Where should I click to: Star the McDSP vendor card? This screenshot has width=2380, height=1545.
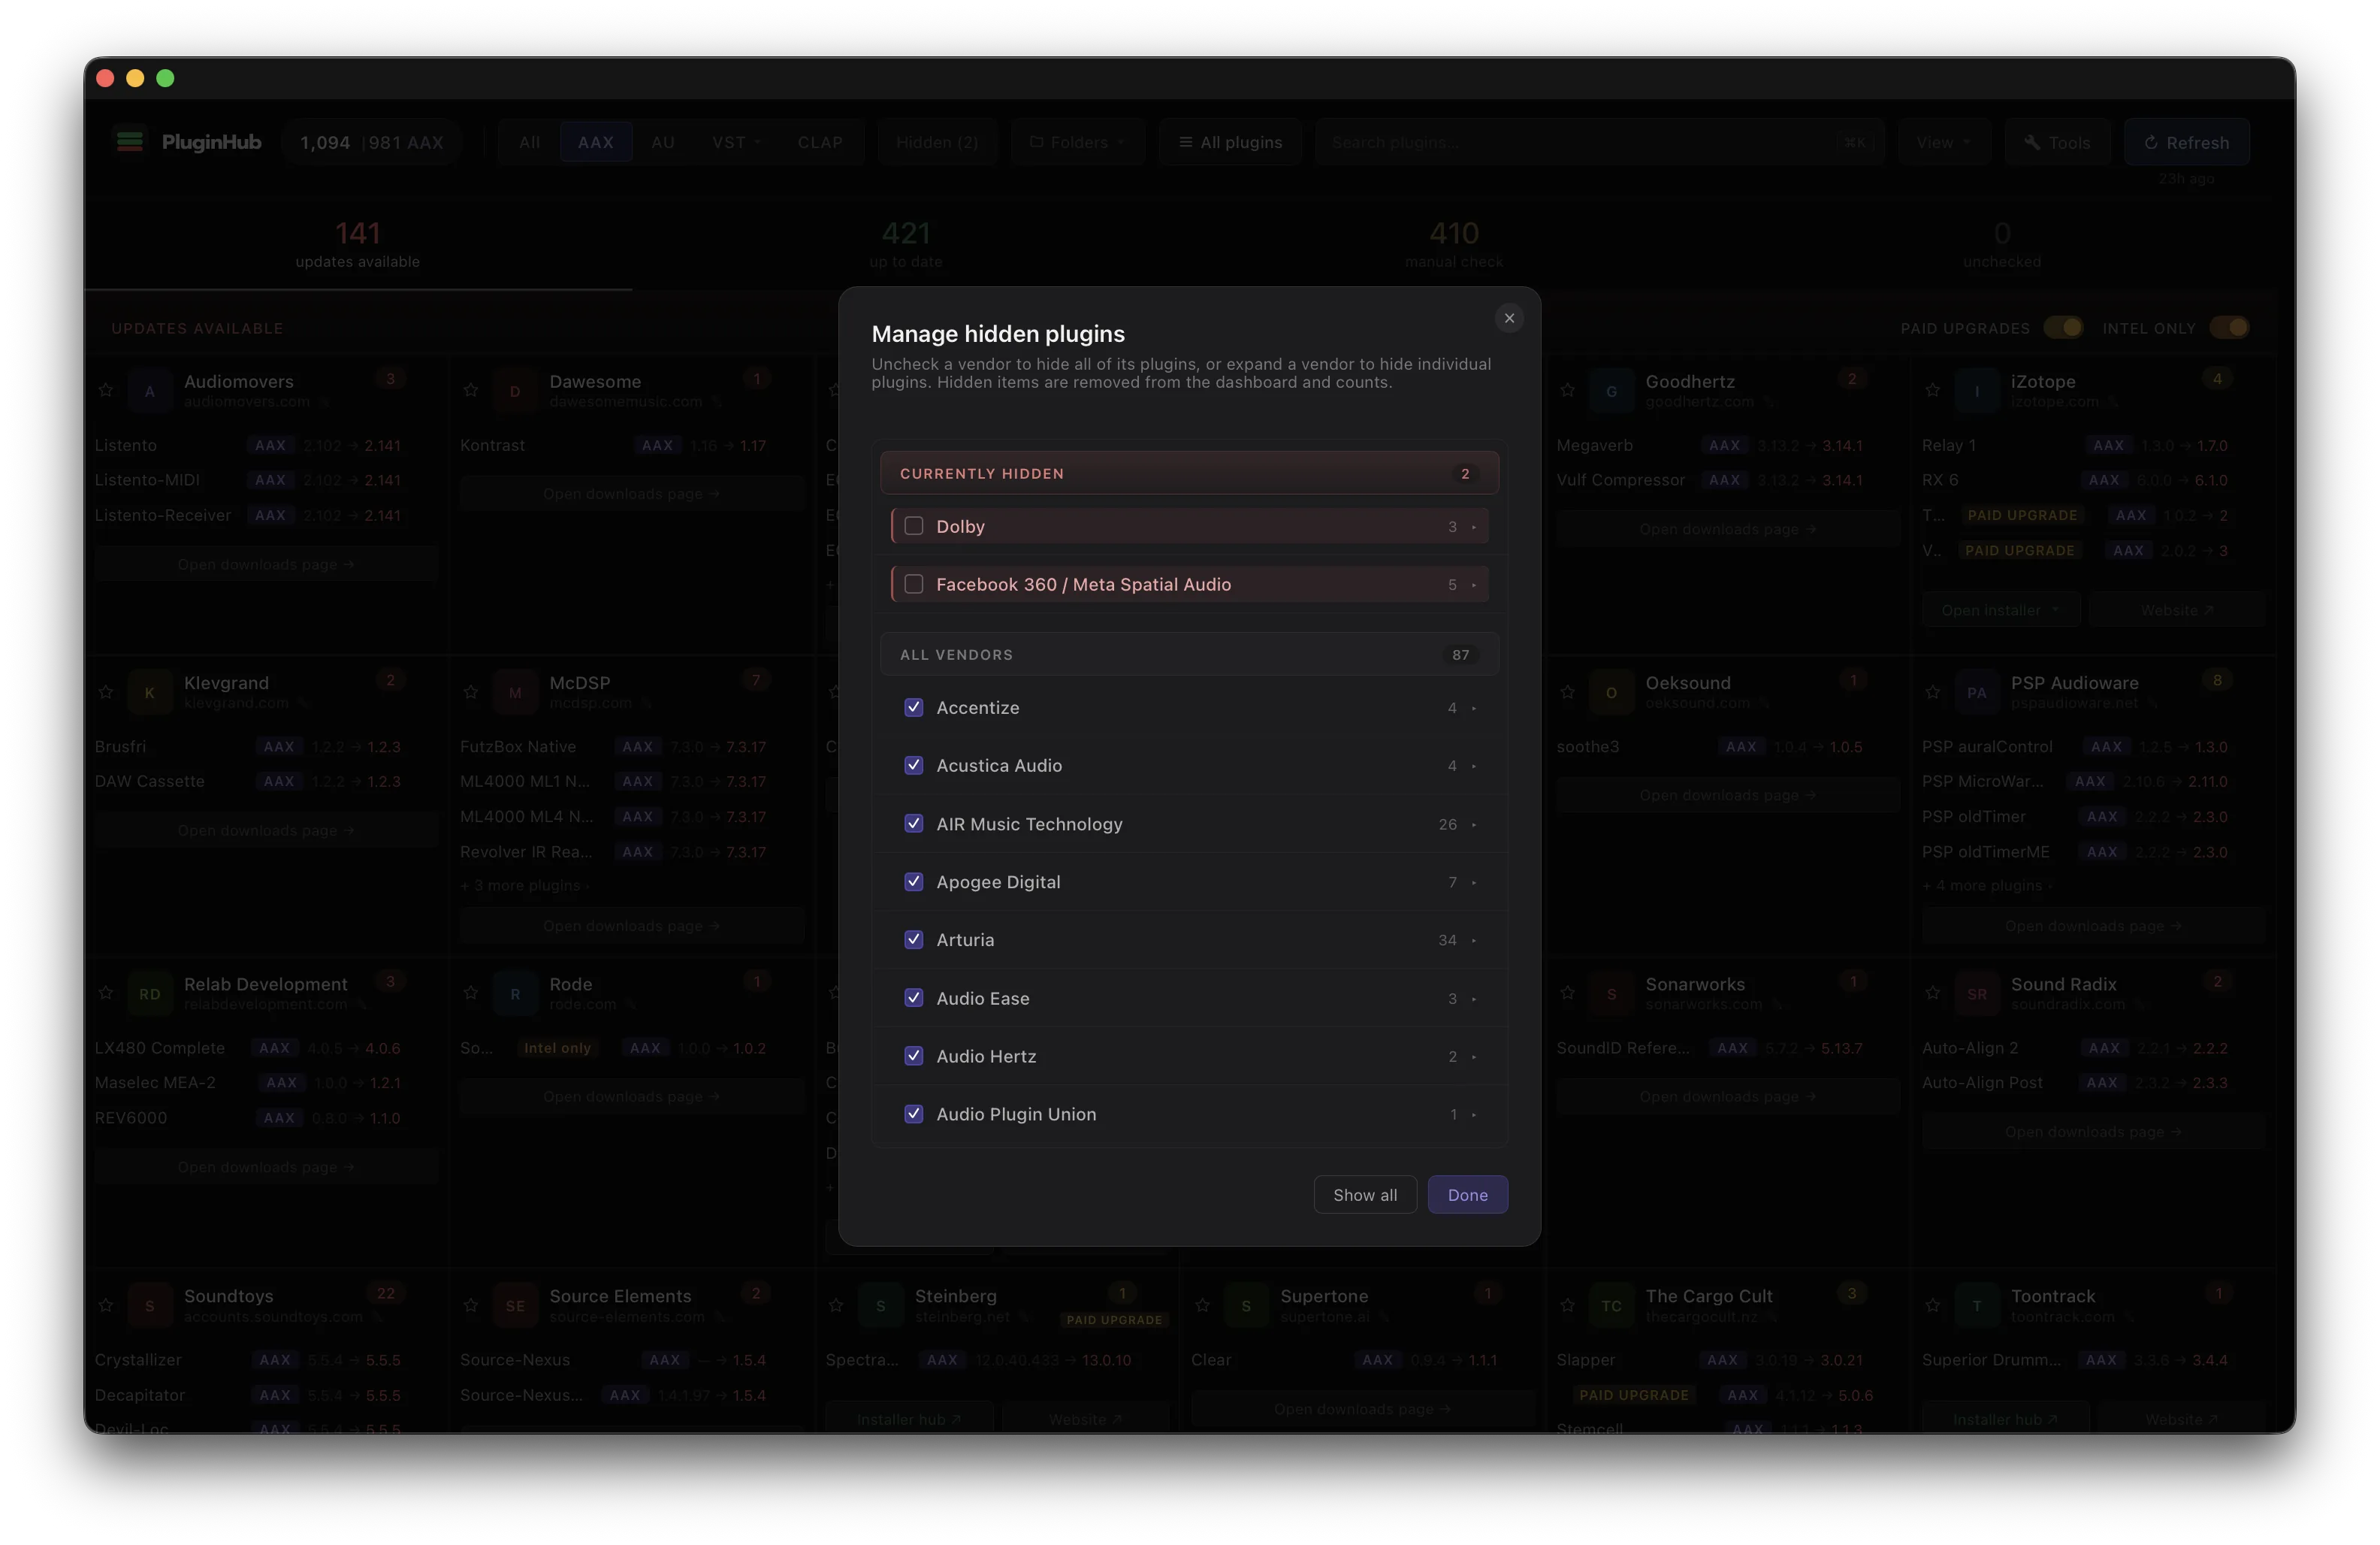click(471, 692)
